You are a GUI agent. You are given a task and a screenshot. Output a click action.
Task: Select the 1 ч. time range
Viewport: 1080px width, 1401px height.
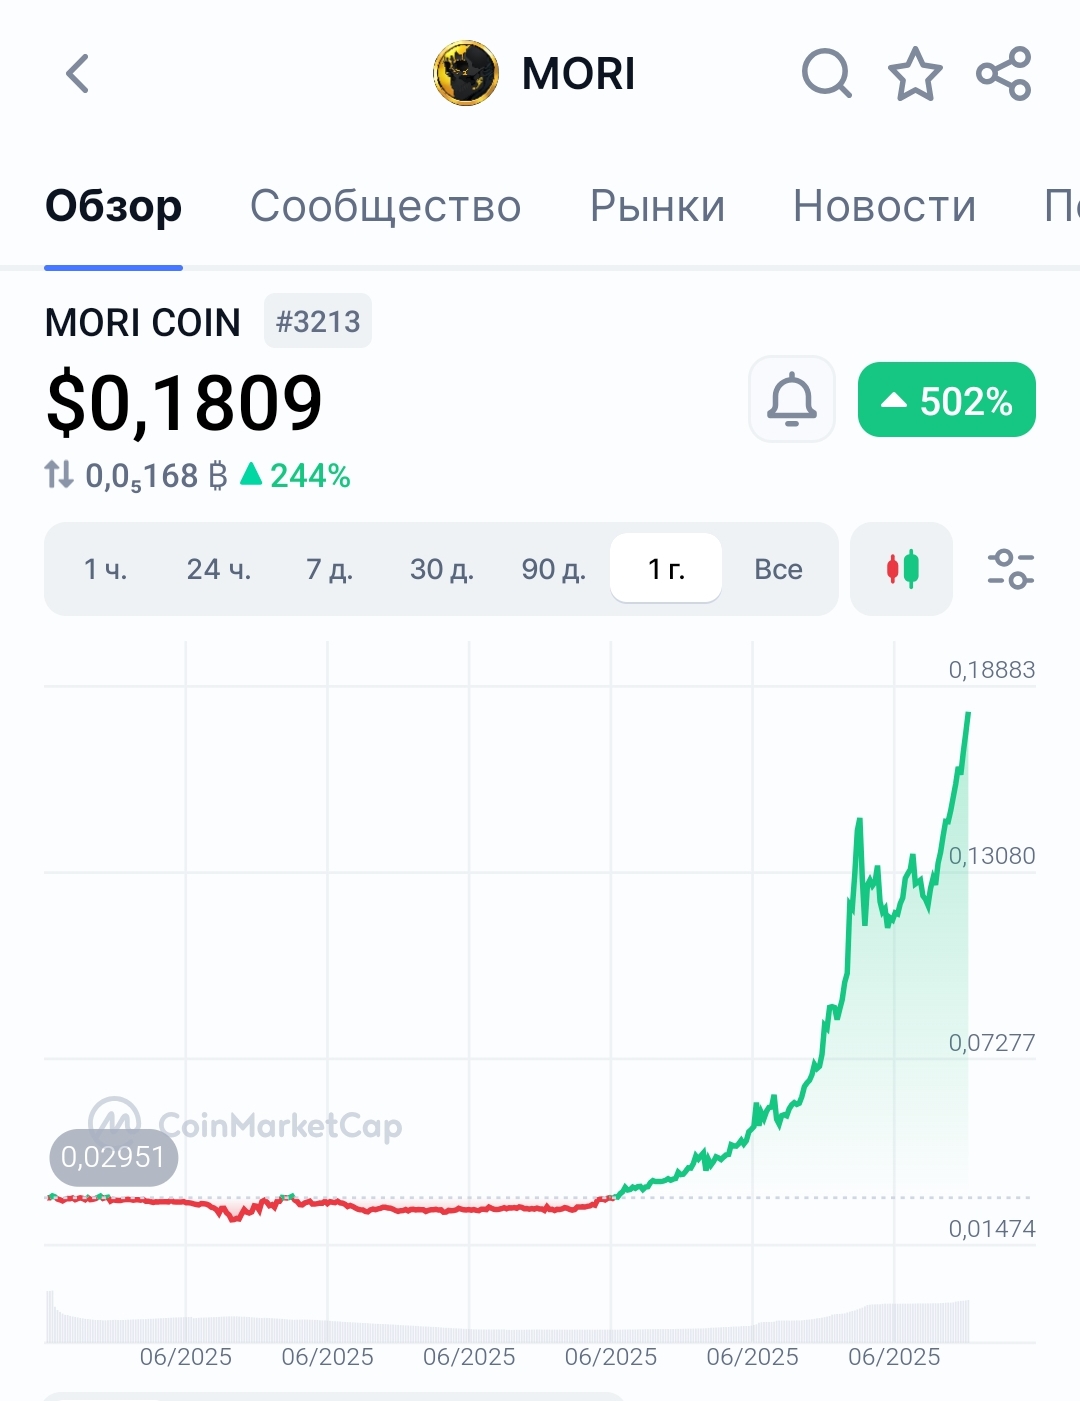pos(106,569)
